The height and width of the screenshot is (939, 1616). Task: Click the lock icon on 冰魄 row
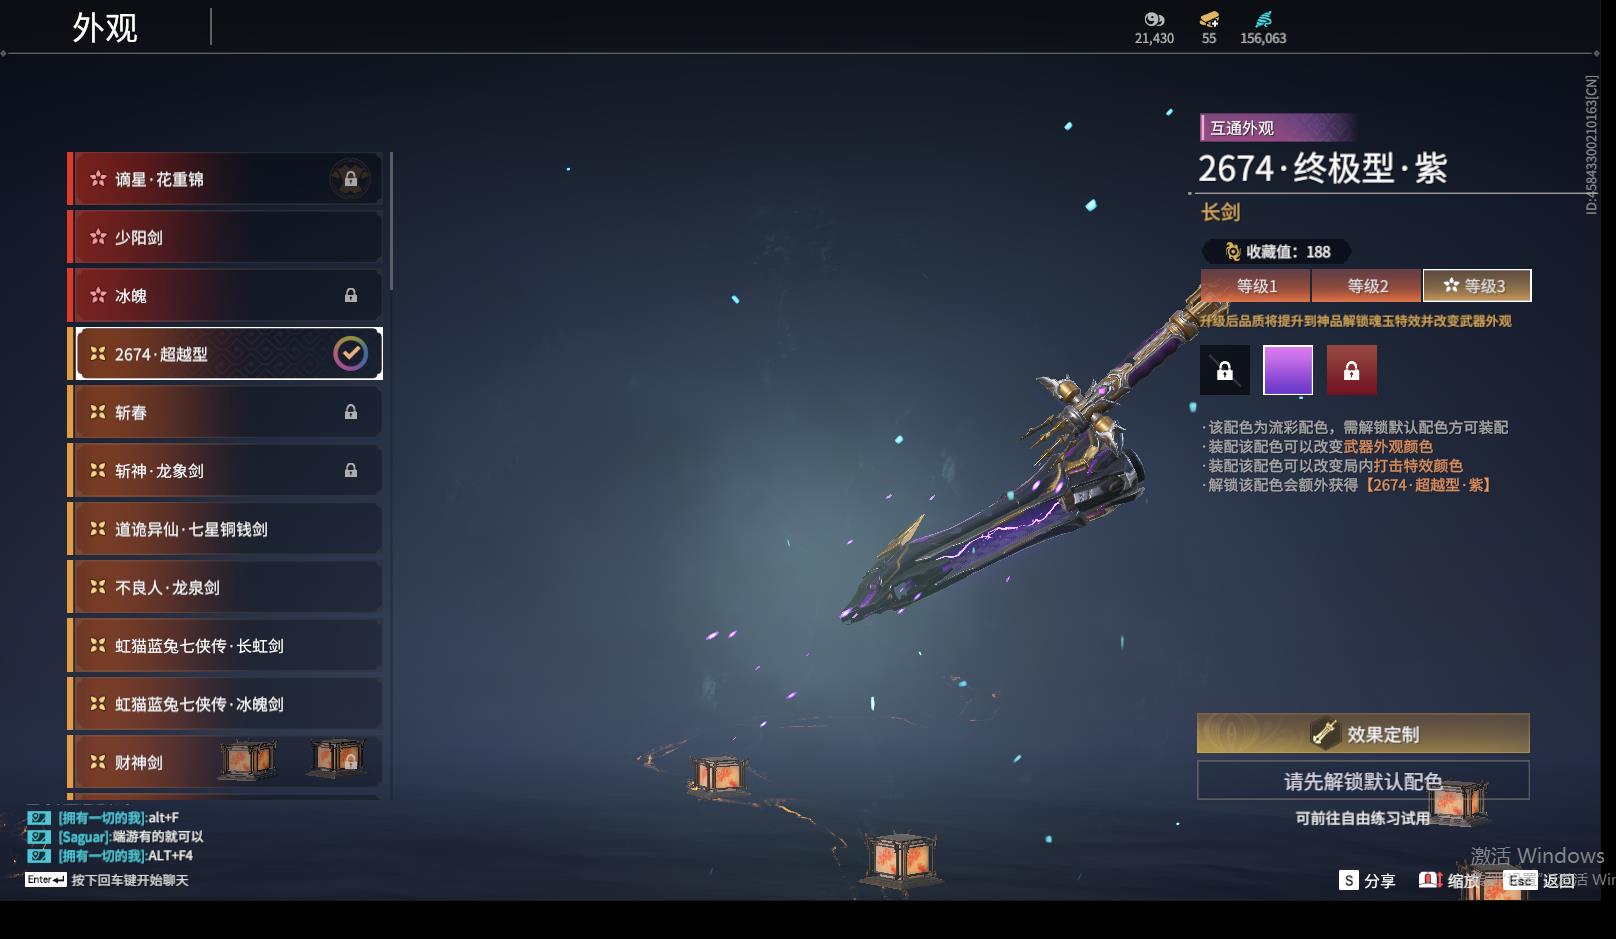[351, 295]
